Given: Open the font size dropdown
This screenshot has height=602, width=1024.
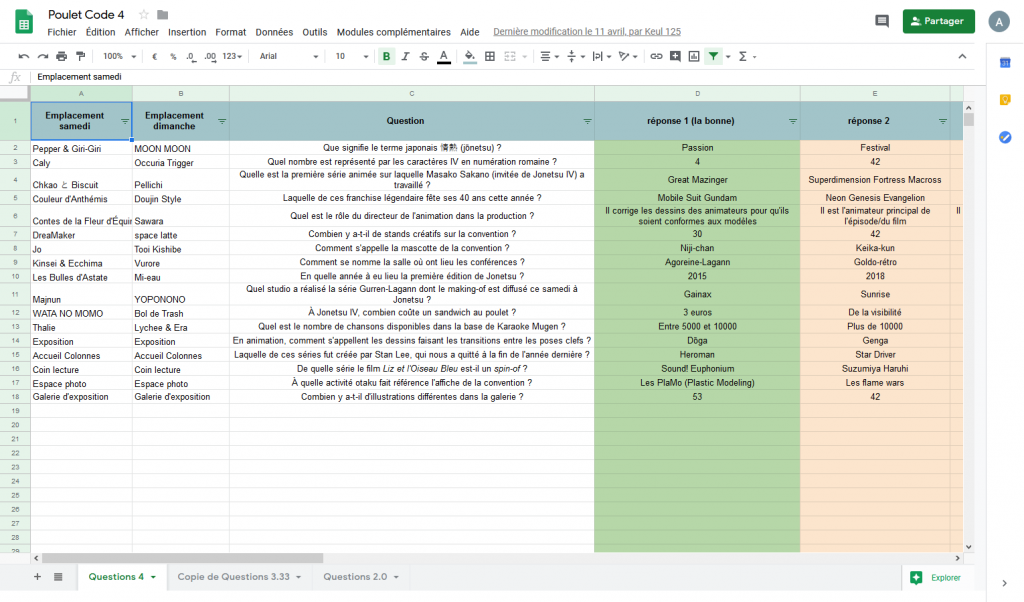Looking at the screenshot, I should tap(351, 57).
